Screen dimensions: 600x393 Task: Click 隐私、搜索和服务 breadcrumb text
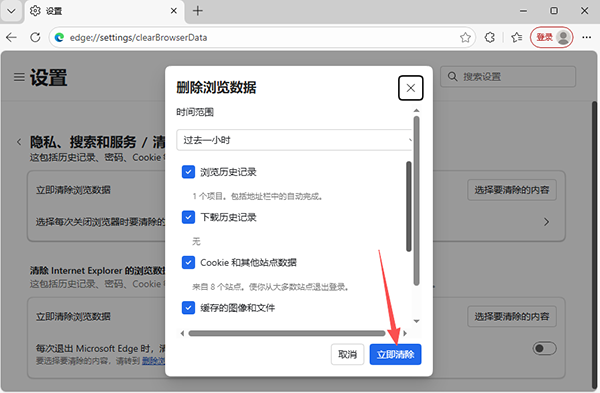83,142
